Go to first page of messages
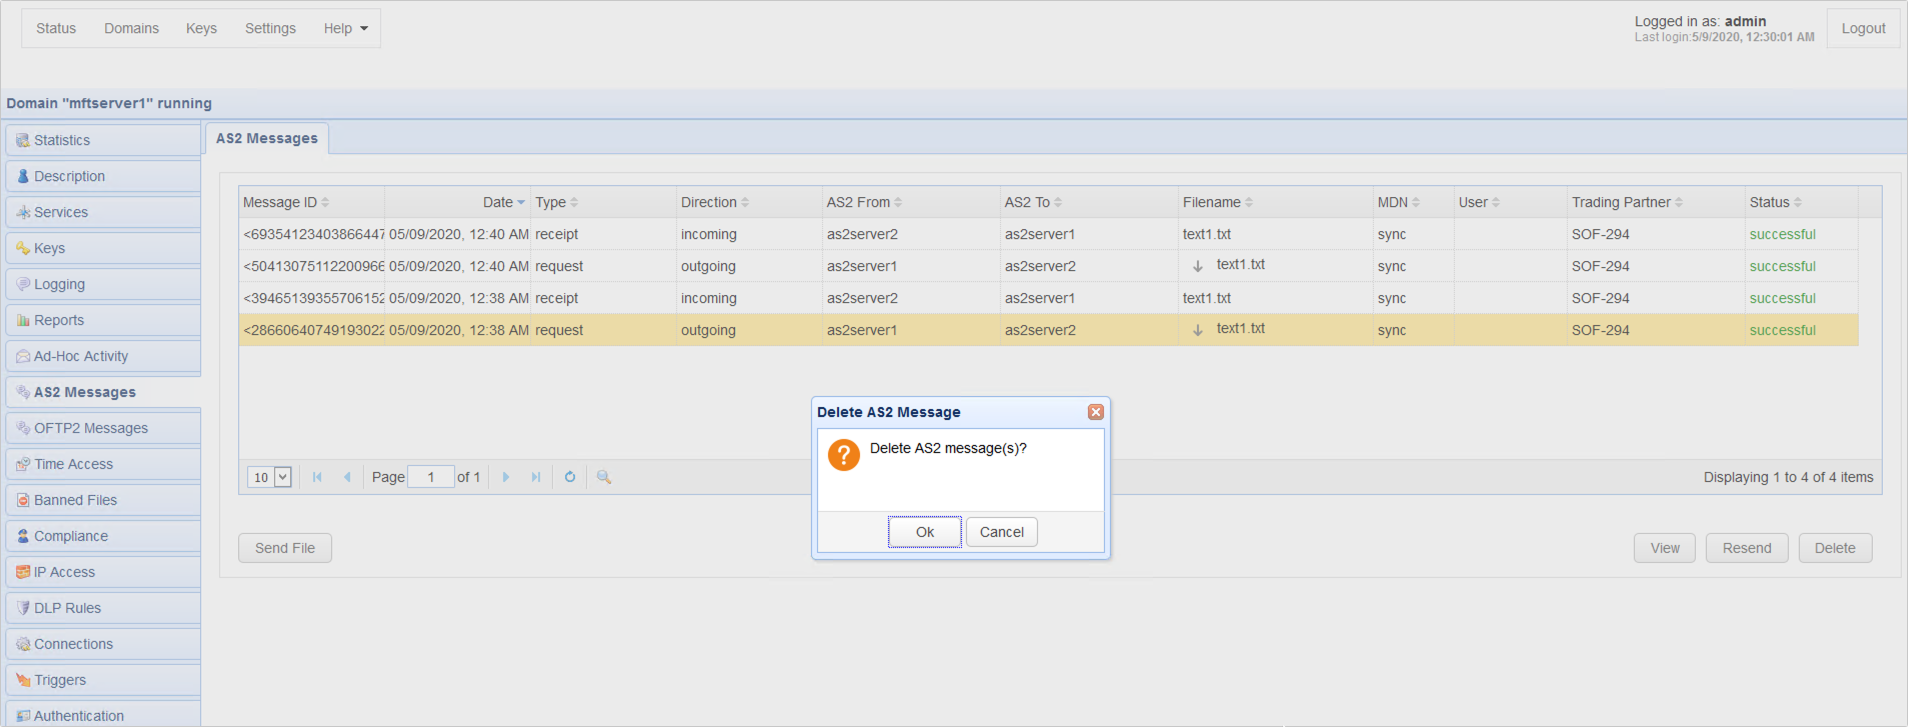1908x727 pixels. (317, 477)
